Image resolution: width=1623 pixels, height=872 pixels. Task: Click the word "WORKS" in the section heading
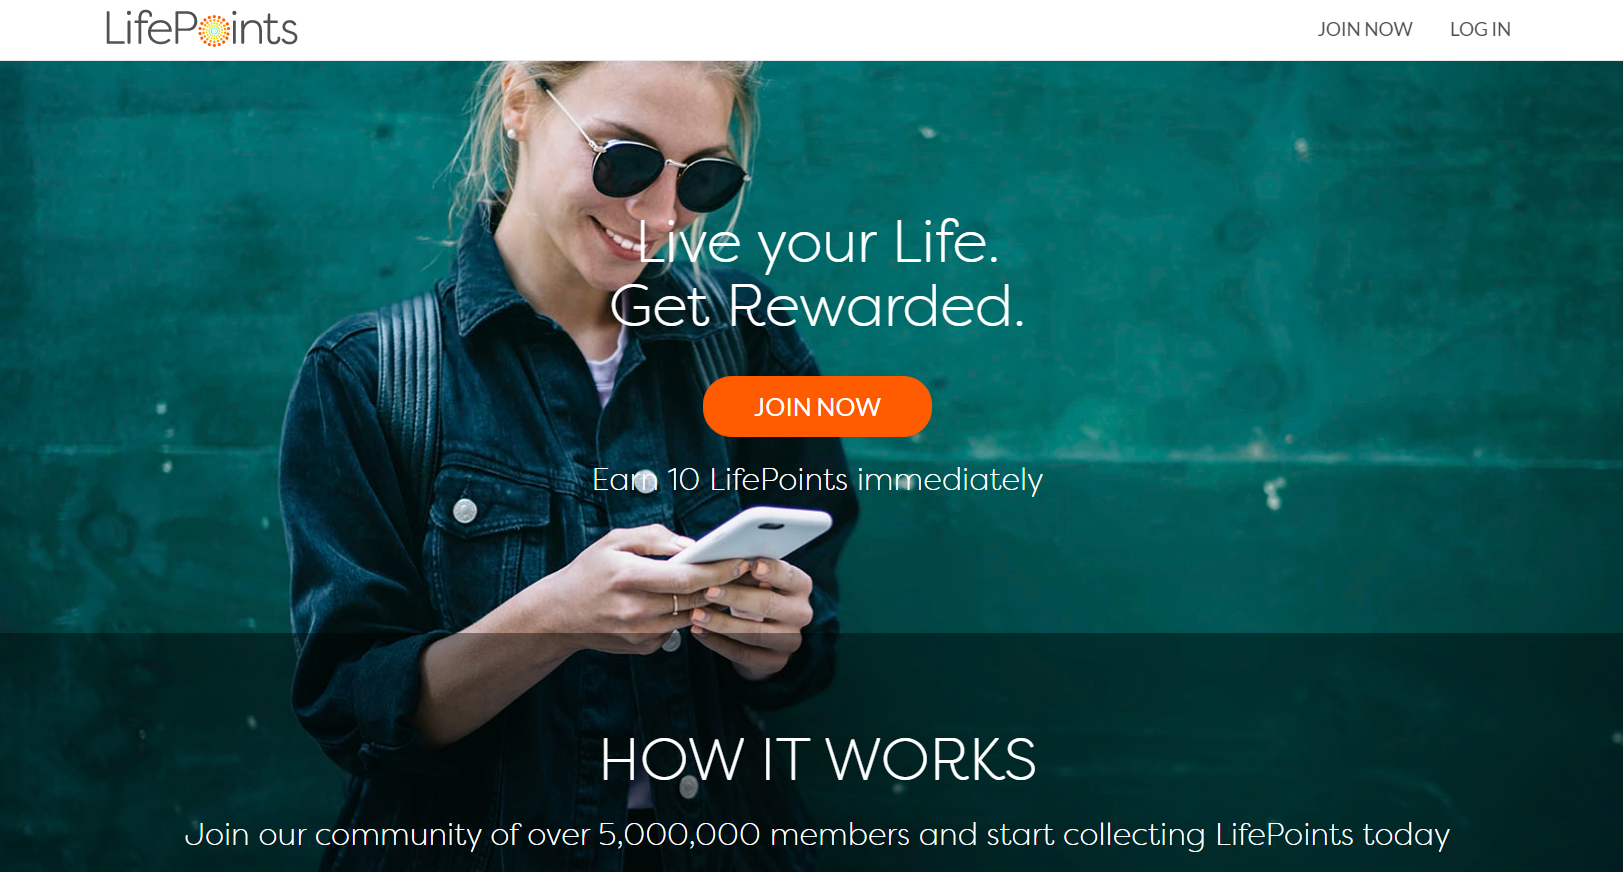coord(931,759)
